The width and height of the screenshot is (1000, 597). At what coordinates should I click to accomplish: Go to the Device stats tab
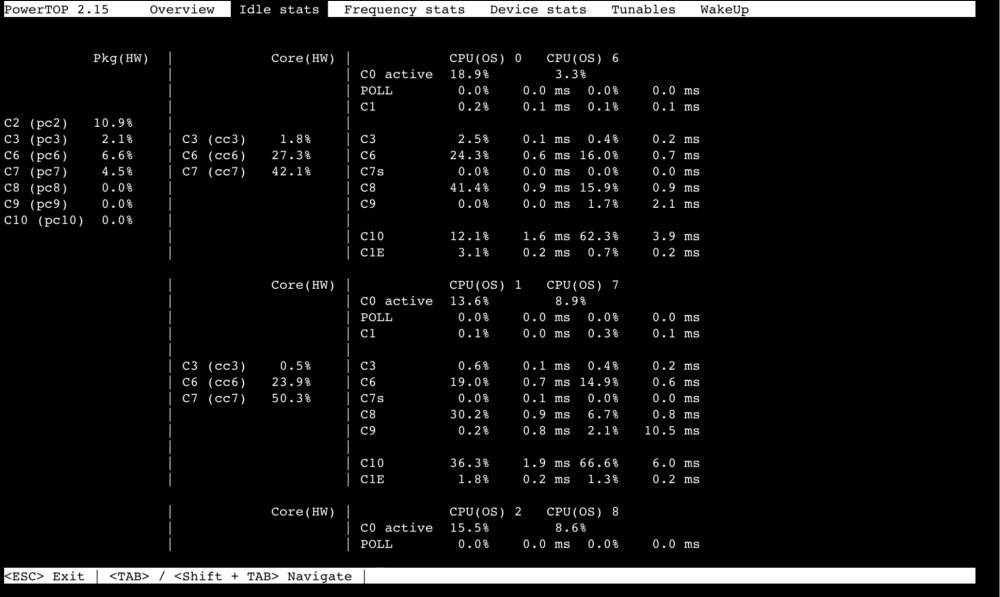538,10
